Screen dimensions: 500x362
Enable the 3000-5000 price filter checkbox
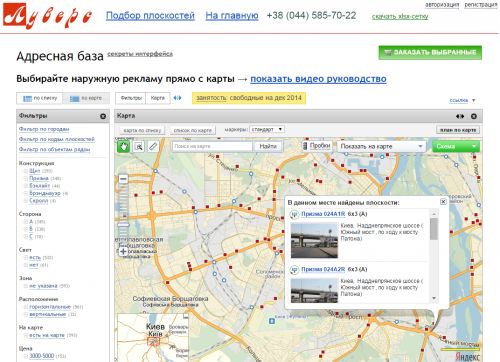point(26,356)
